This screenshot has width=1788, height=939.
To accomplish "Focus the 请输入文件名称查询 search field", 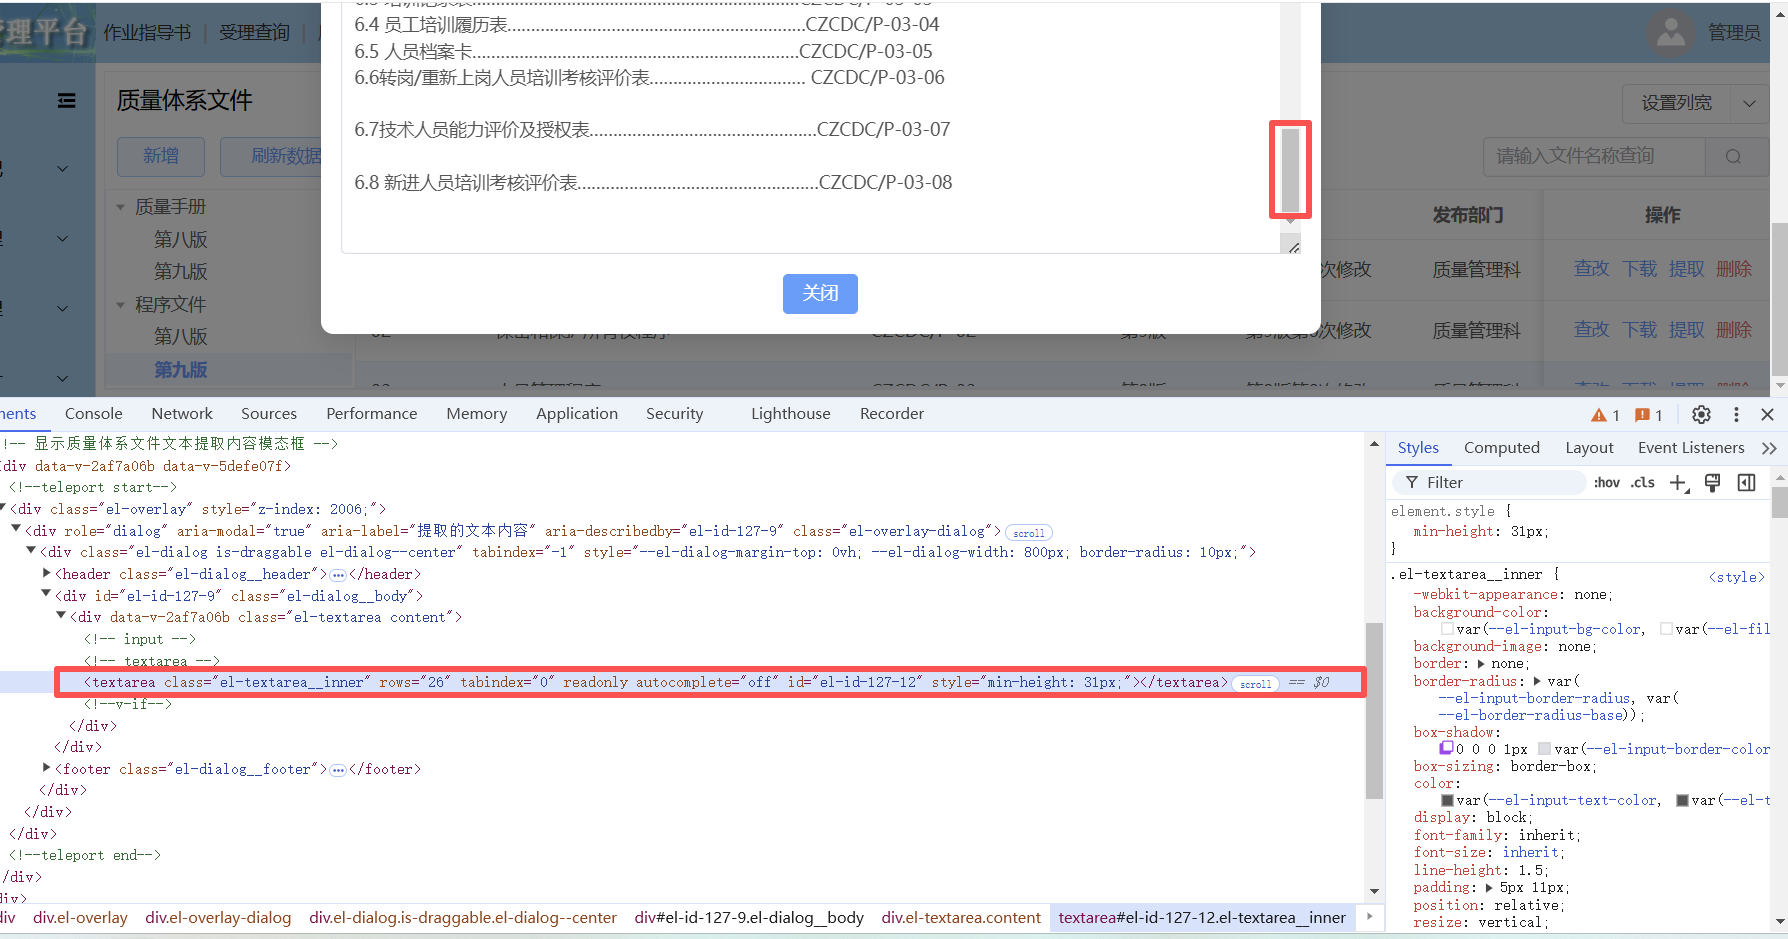I will [x=1594, y=156].
